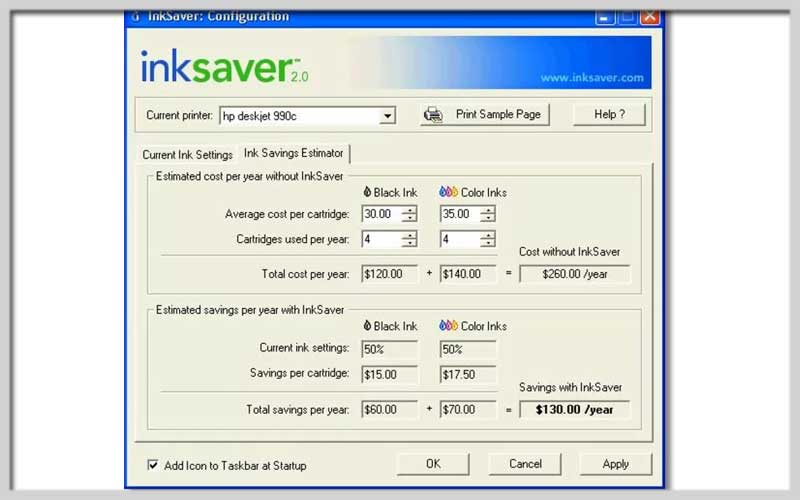Viewport: 800px width, 500px height.
Task: Click the color ink drops icon in cost section
Action: [448, 192]
